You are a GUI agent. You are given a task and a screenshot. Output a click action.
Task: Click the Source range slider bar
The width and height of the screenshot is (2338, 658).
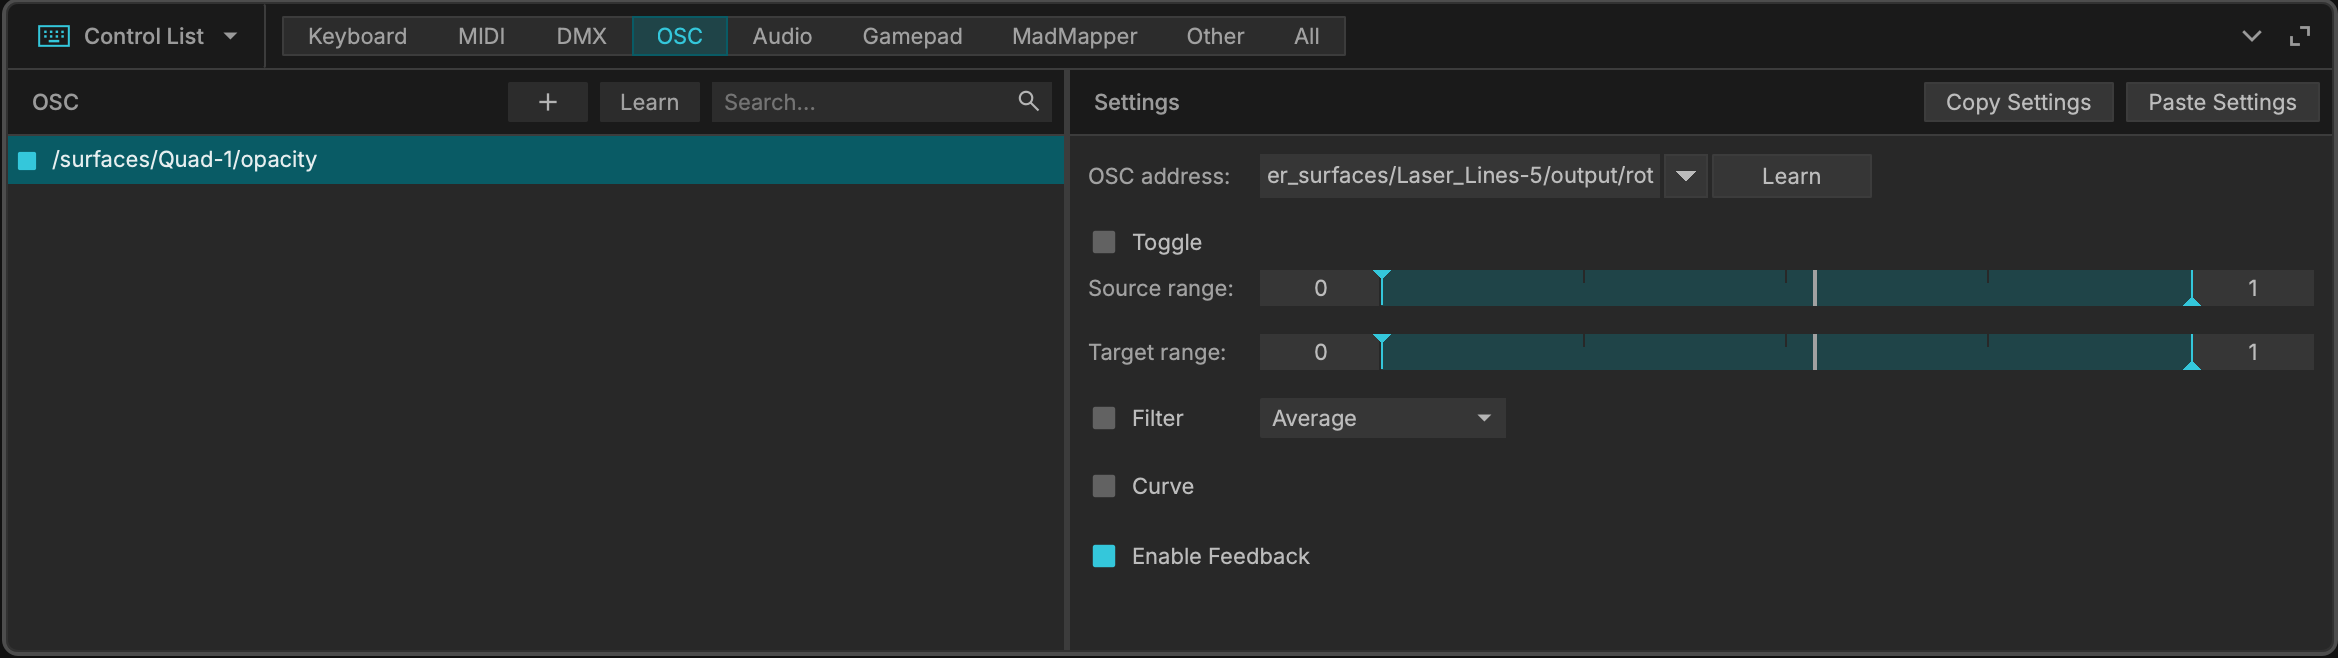[x=1786, y=288]
